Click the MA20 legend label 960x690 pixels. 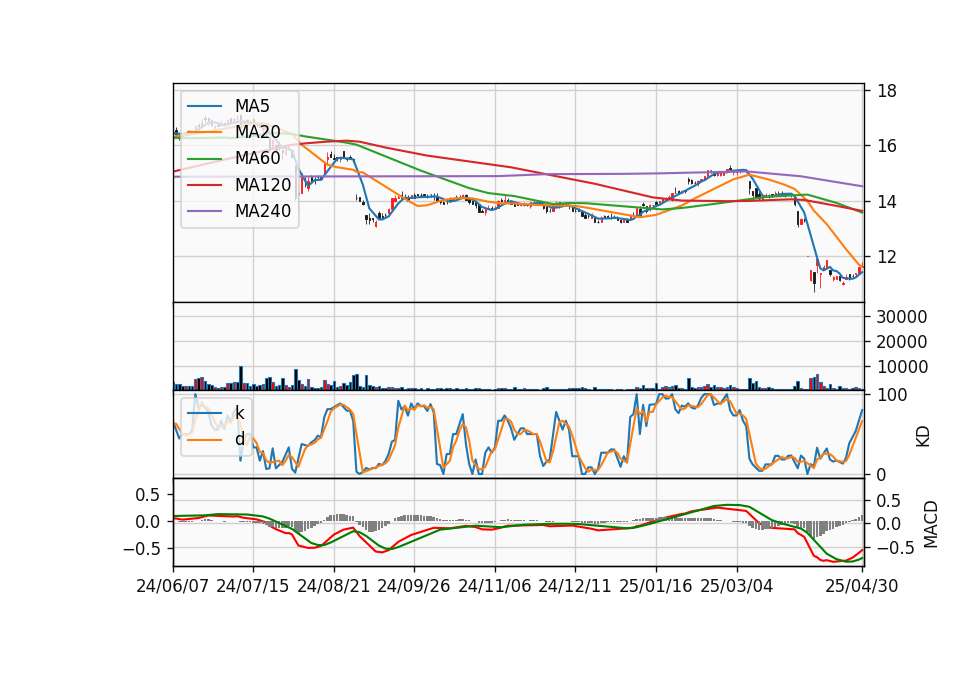(257, 132)
